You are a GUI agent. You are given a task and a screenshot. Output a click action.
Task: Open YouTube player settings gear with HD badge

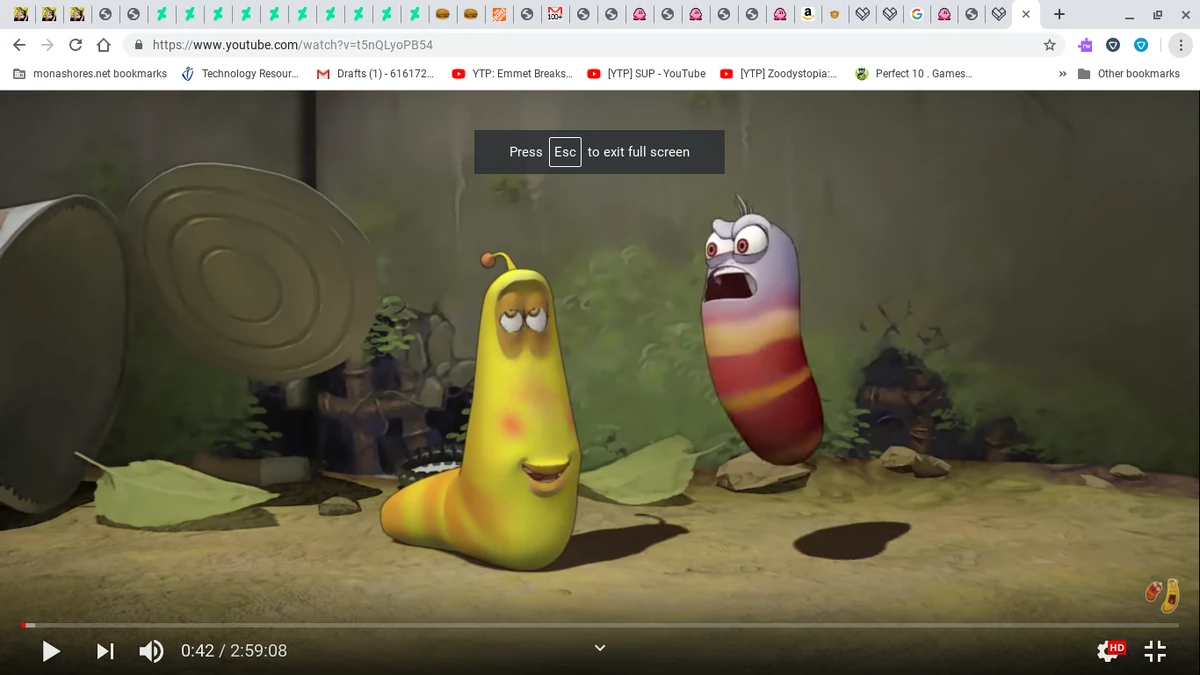pyautogui.click(x=1110, y=651)
